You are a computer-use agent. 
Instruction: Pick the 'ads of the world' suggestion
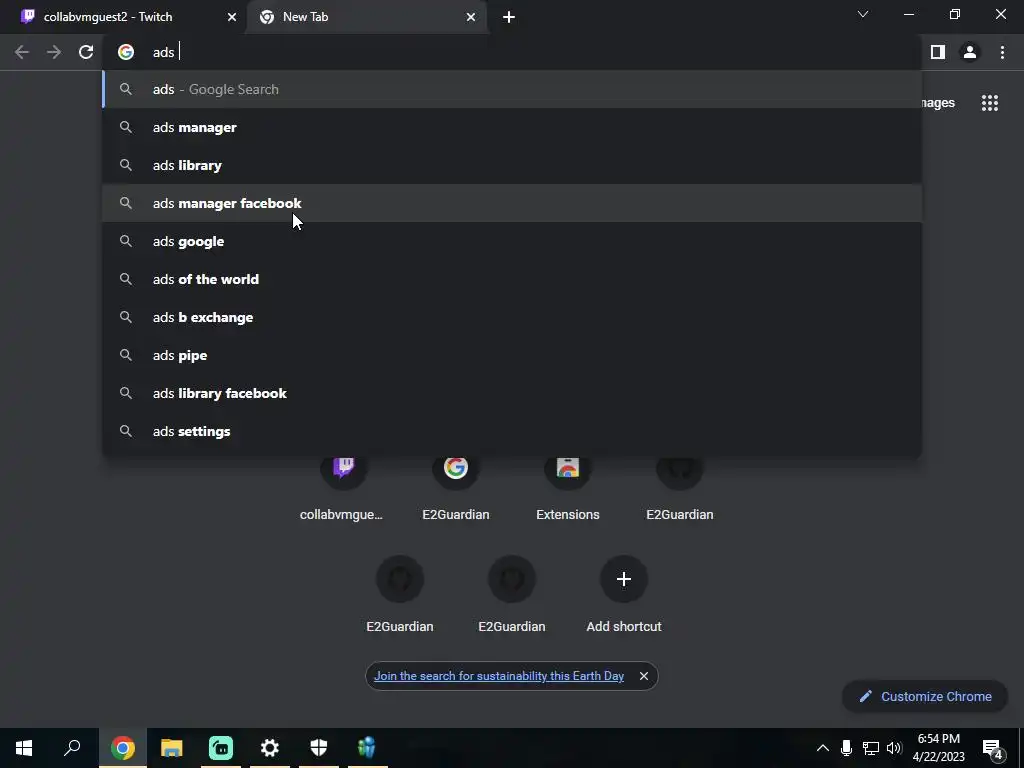coord(512,279)
